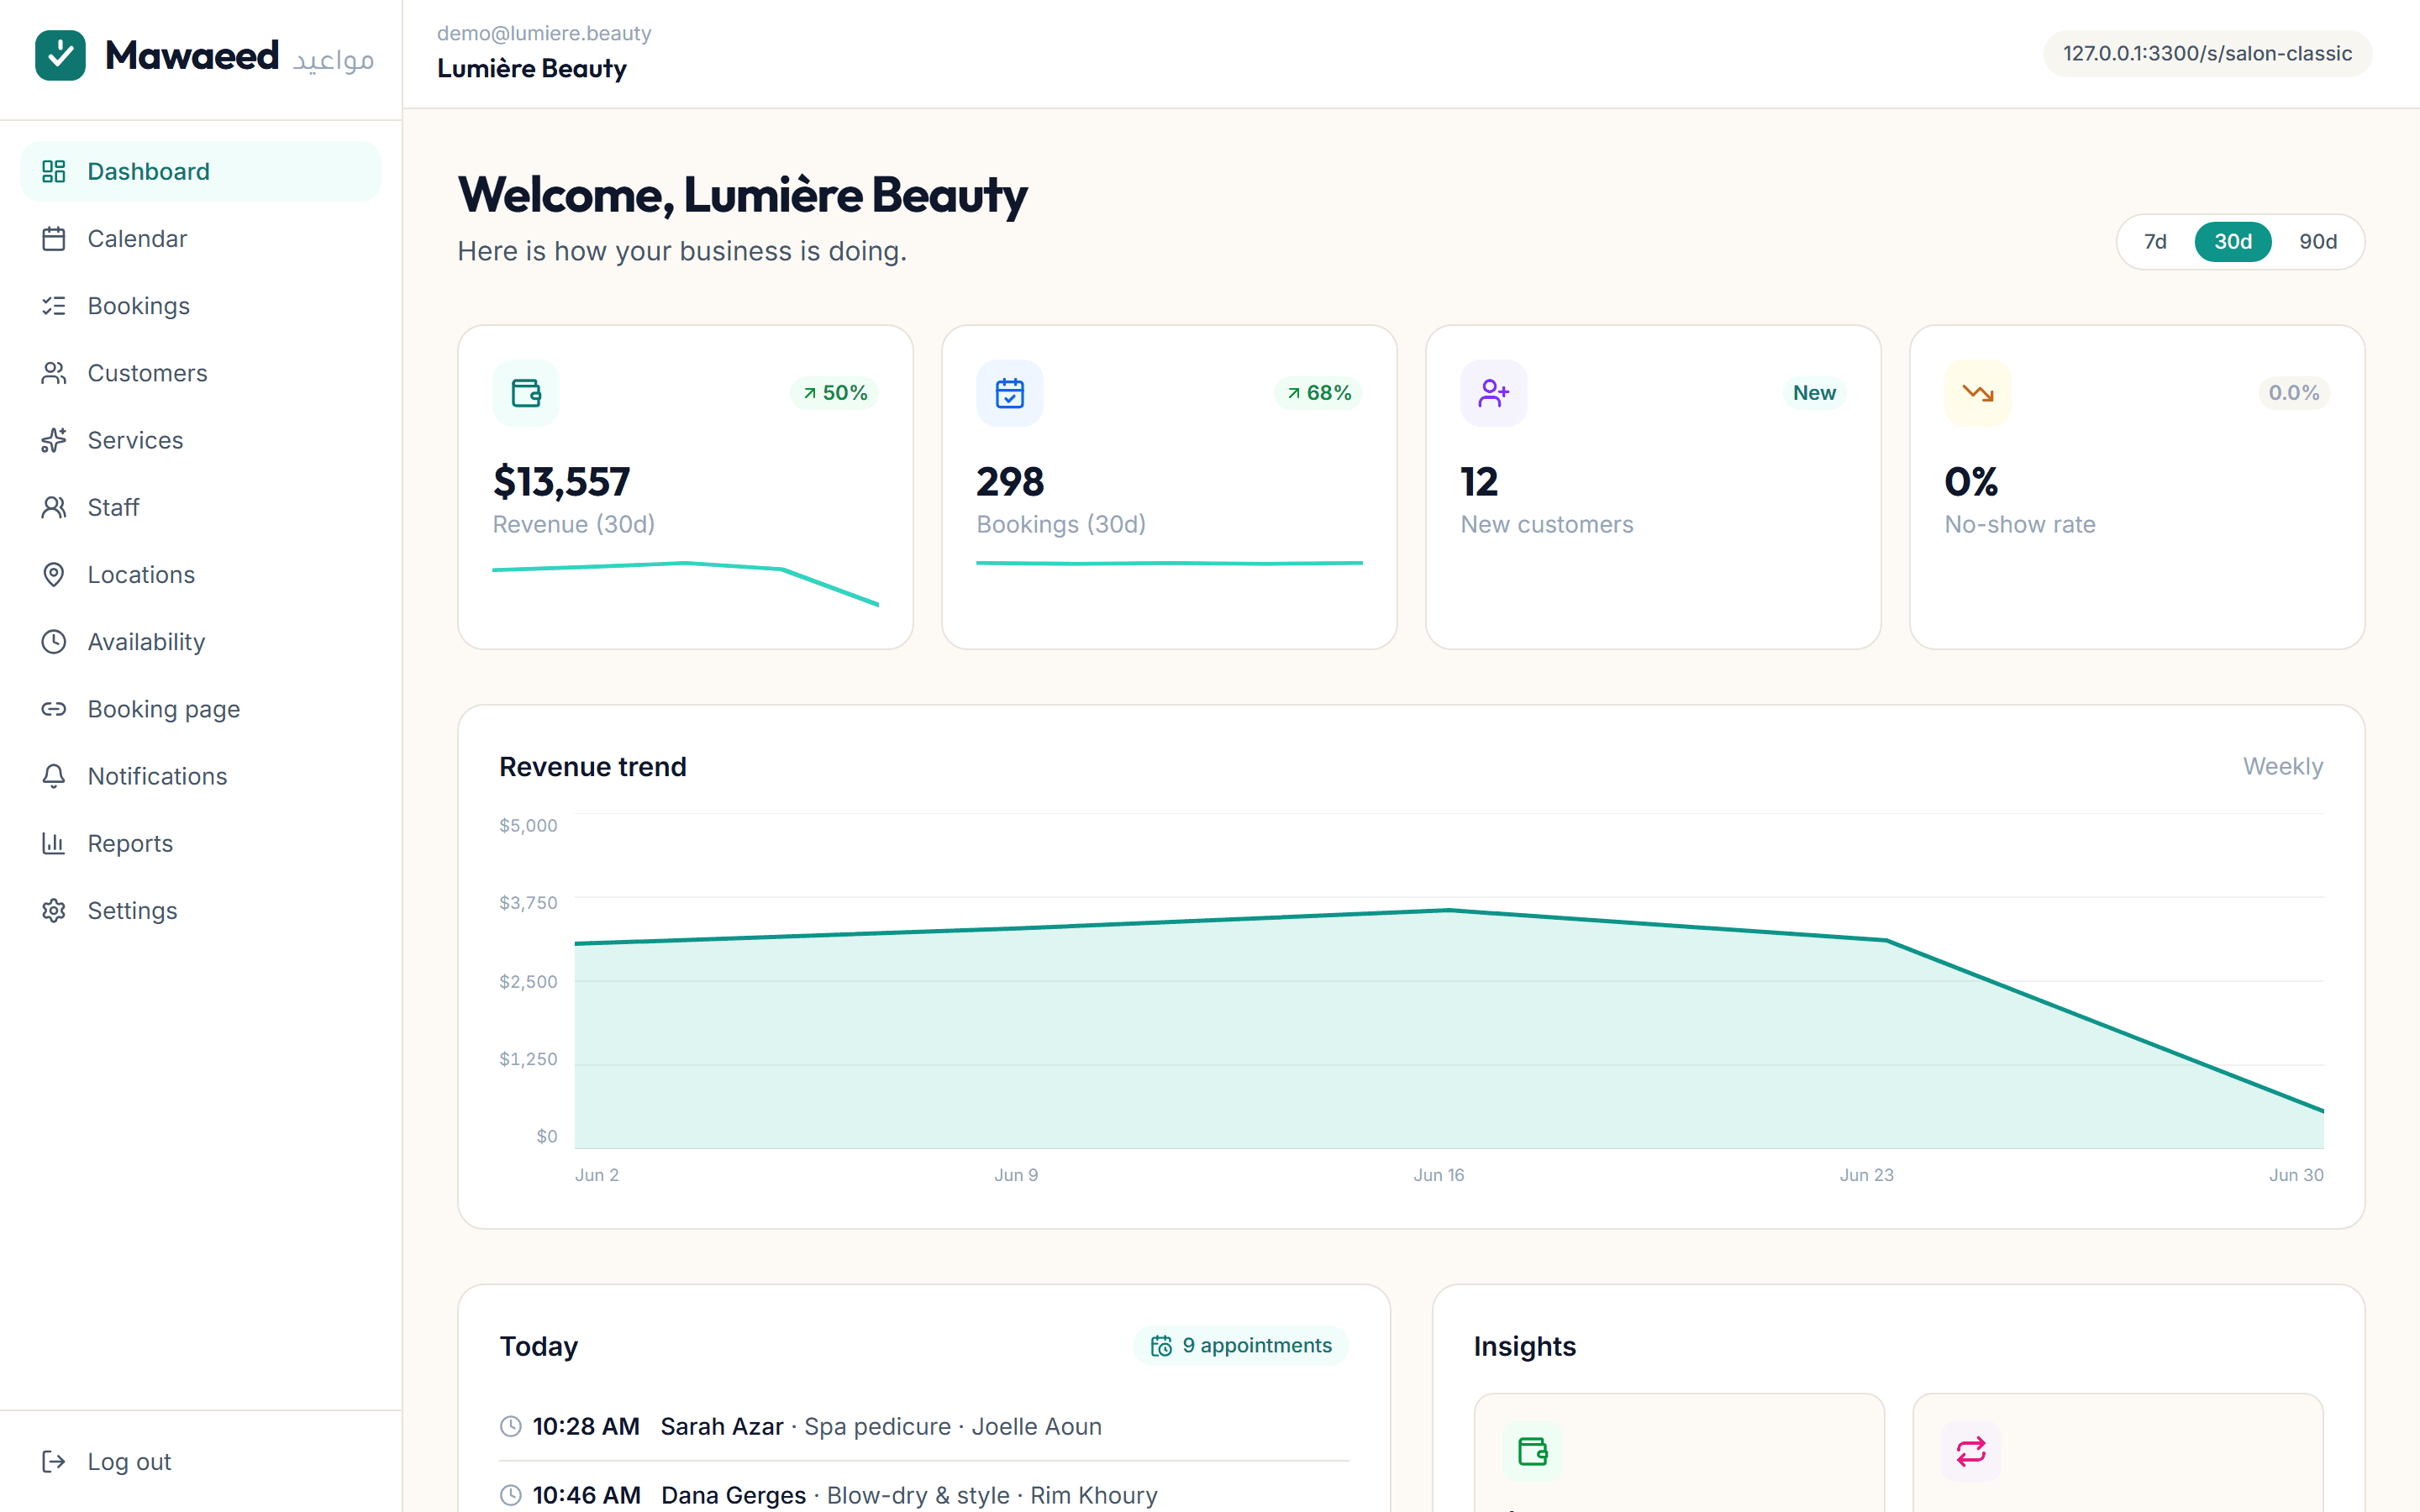Open the Settings section
Screen dimensions: 2420x1512
201,911
